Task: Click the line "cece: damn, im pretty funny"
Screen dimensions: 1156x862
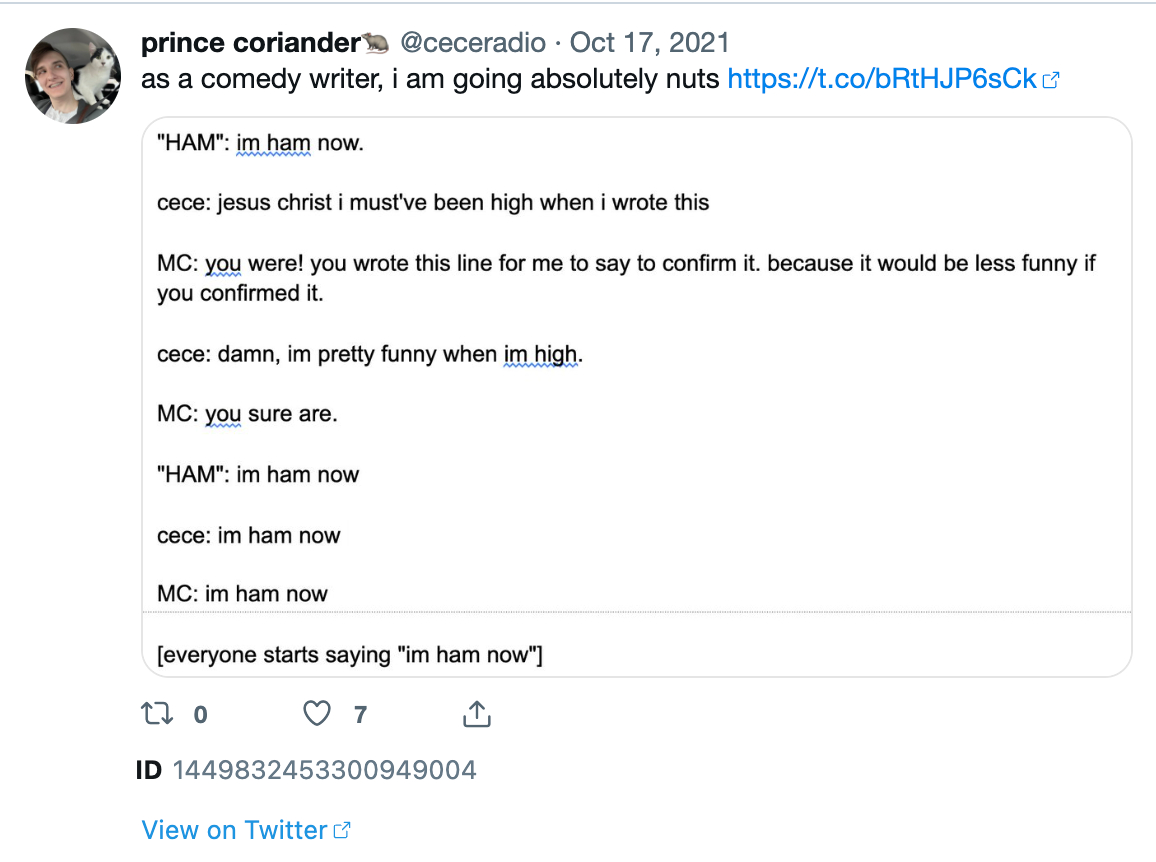Action: [x=369, y=354]
